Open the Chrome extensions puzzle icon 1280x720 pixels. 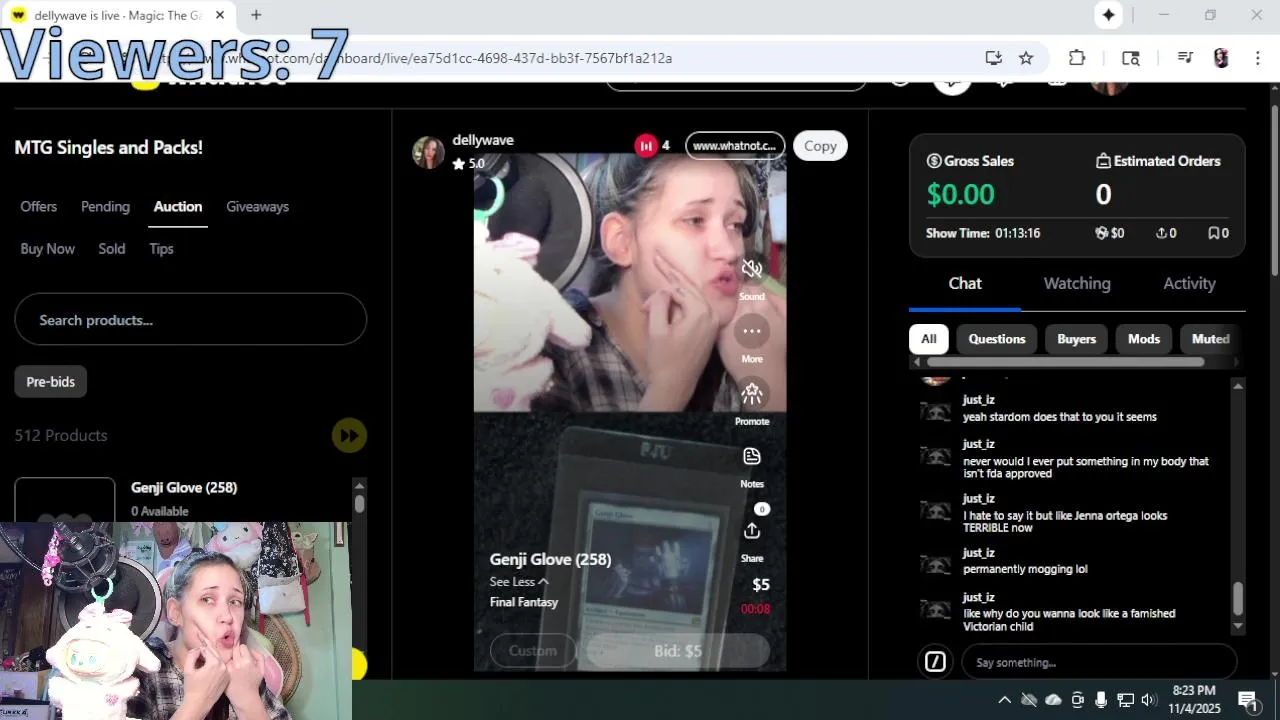(x=1077, y=58)
